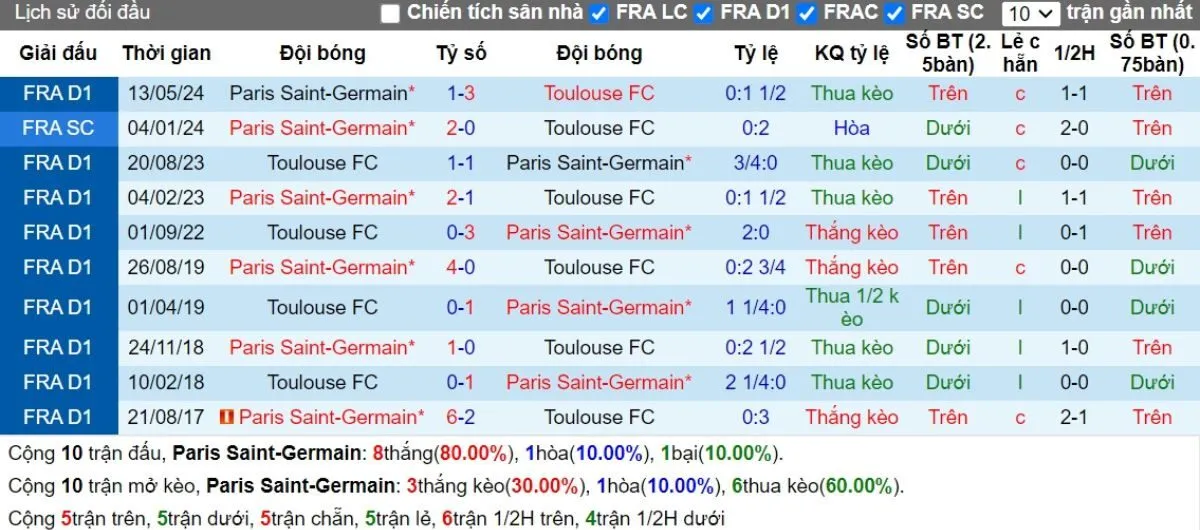The image size is (1200, 530).
Task: Open the recent matches count dropdown
Action: click(x=1032, y=13)
